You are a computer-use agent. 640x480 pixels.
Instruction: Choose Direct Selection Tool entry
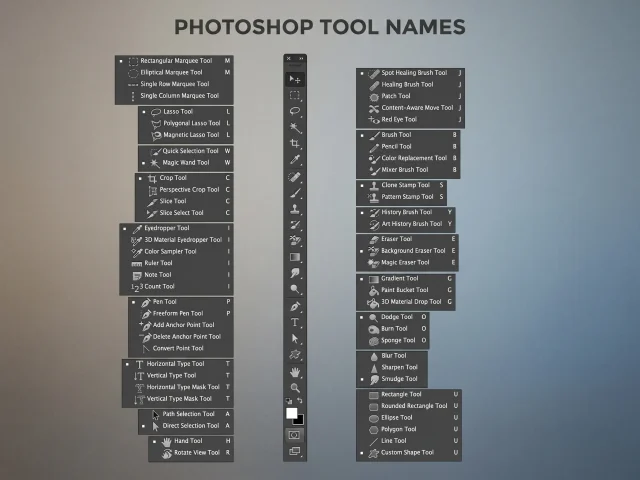186,426
